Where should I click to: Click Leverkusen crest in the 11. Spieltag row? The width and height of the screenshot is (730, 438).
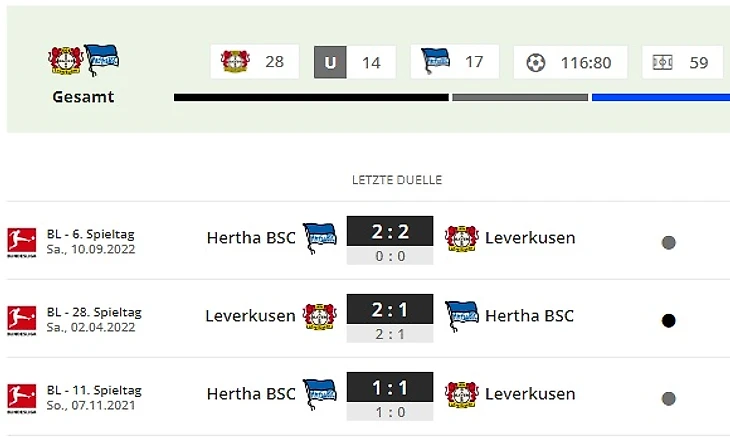461,394
